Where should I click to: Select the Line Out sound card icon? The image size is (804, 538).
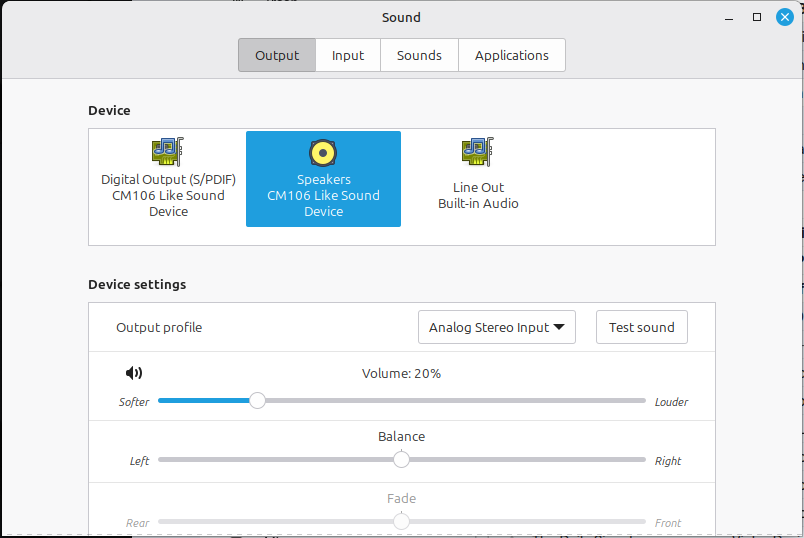[478, 152]
